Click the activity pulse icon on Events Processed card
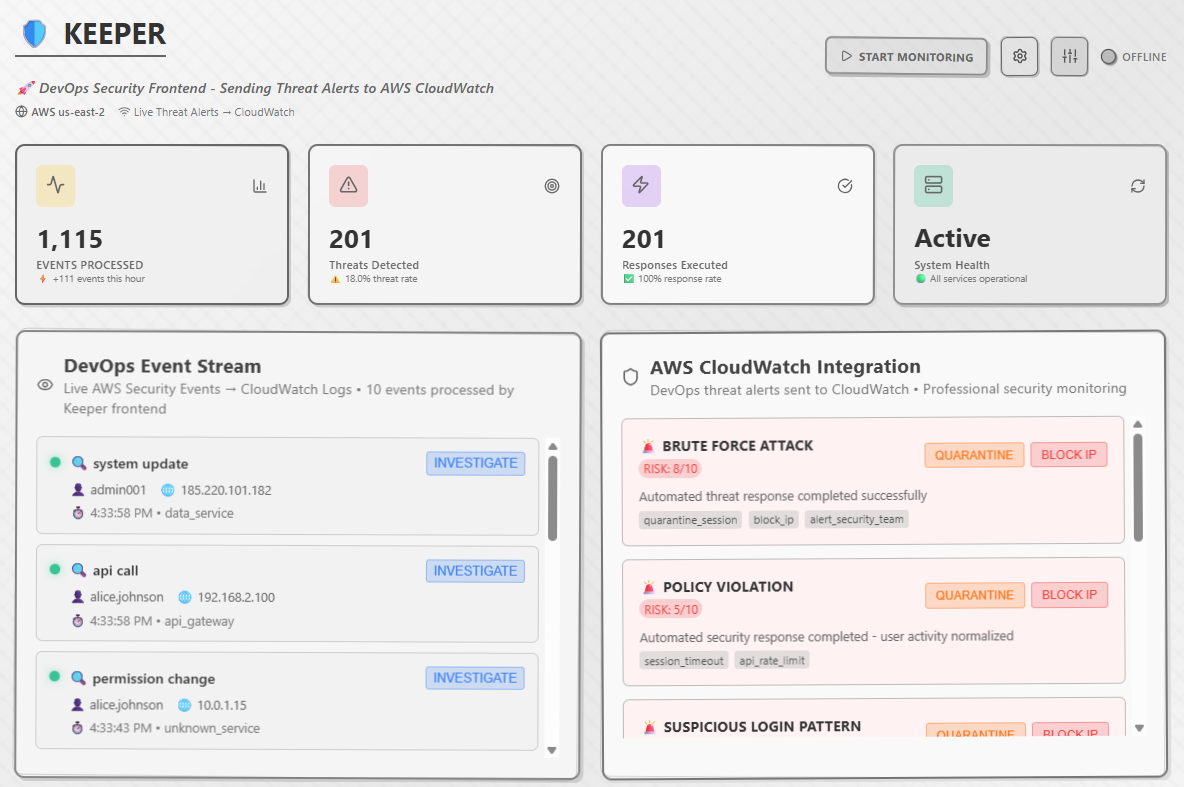 coord(56,186)
